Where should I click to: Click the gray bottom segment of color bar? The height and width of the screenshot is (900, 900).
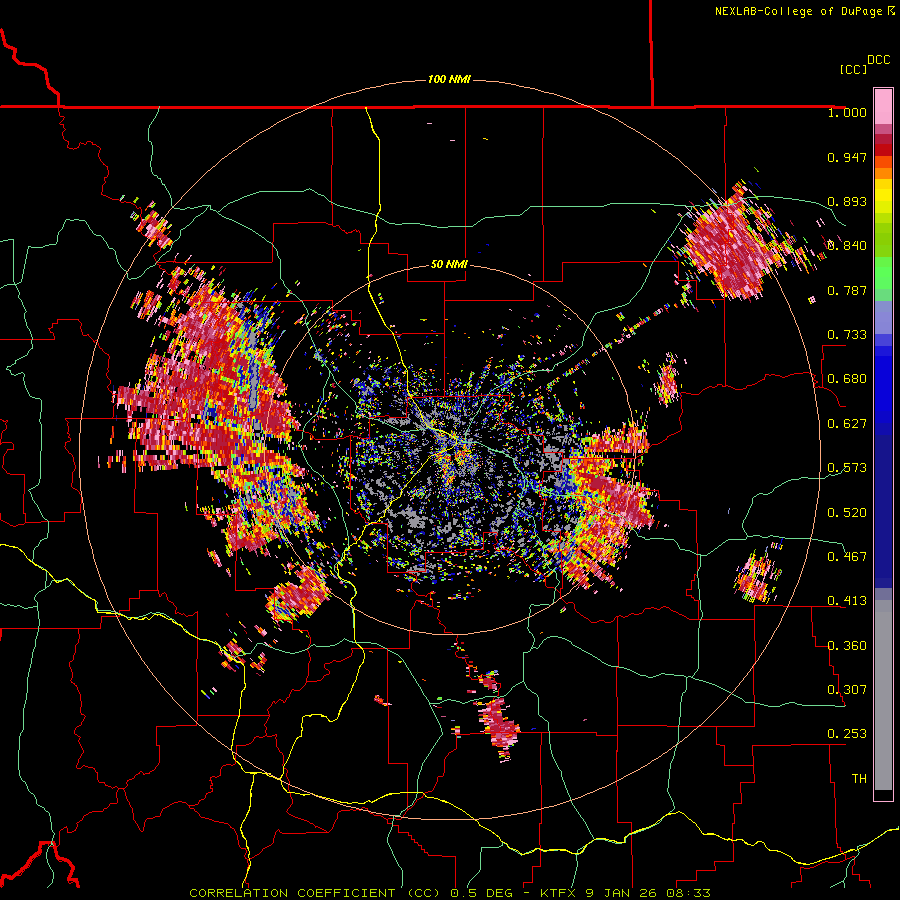click(883, 695)
